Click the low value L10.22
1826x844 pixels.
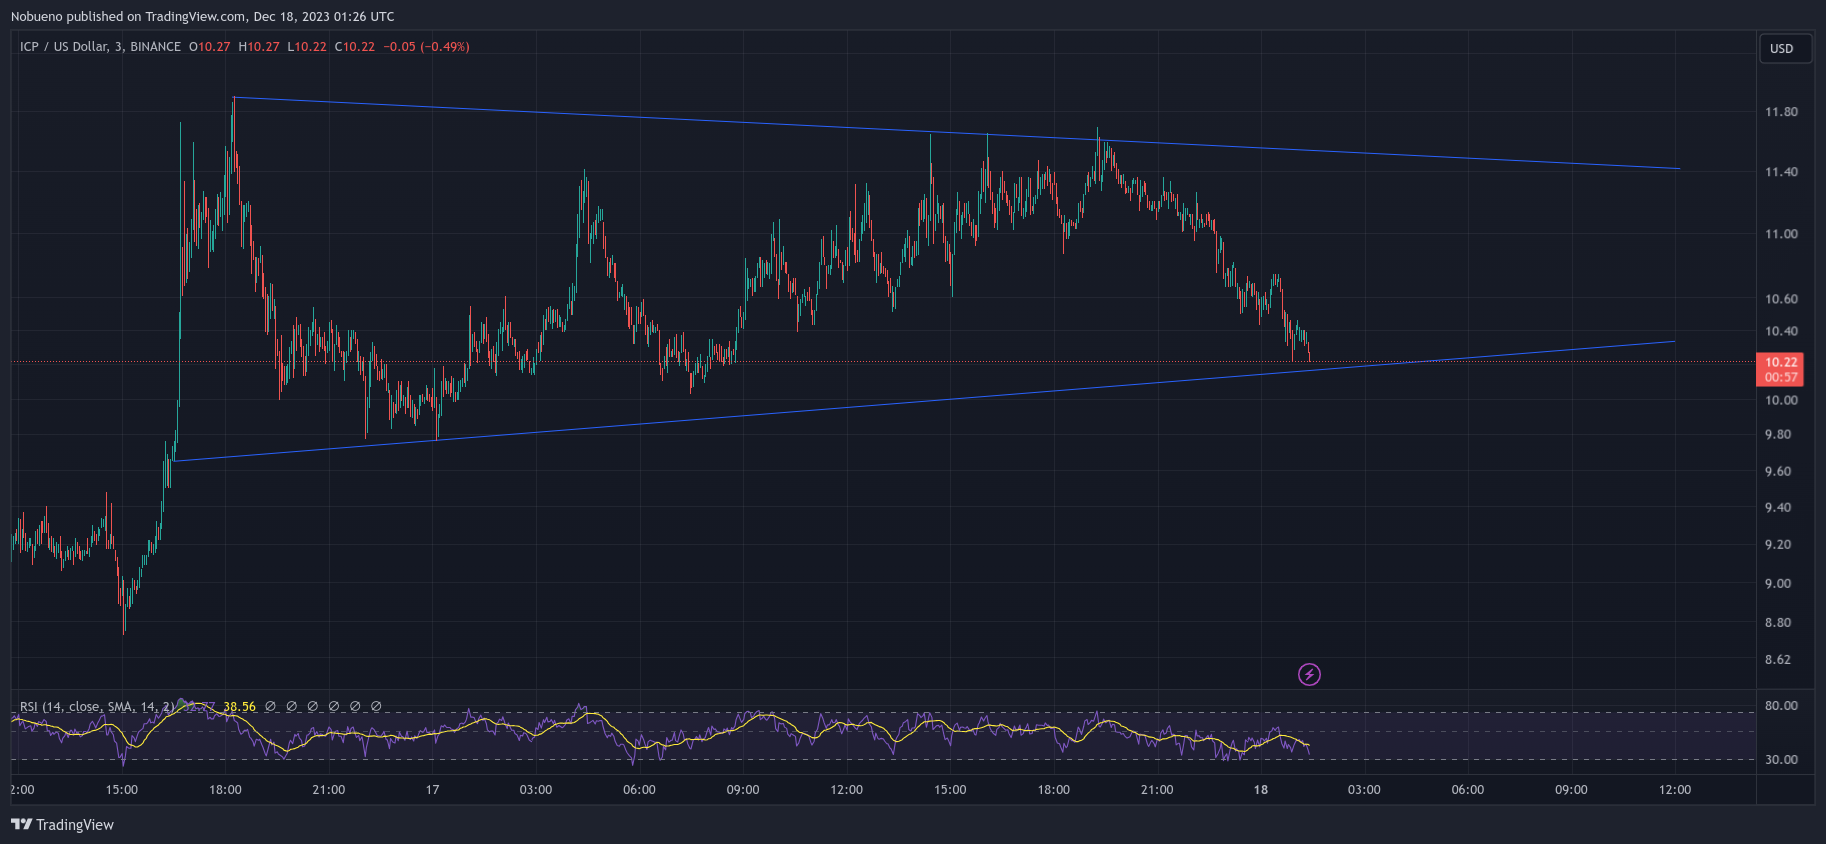307,47
